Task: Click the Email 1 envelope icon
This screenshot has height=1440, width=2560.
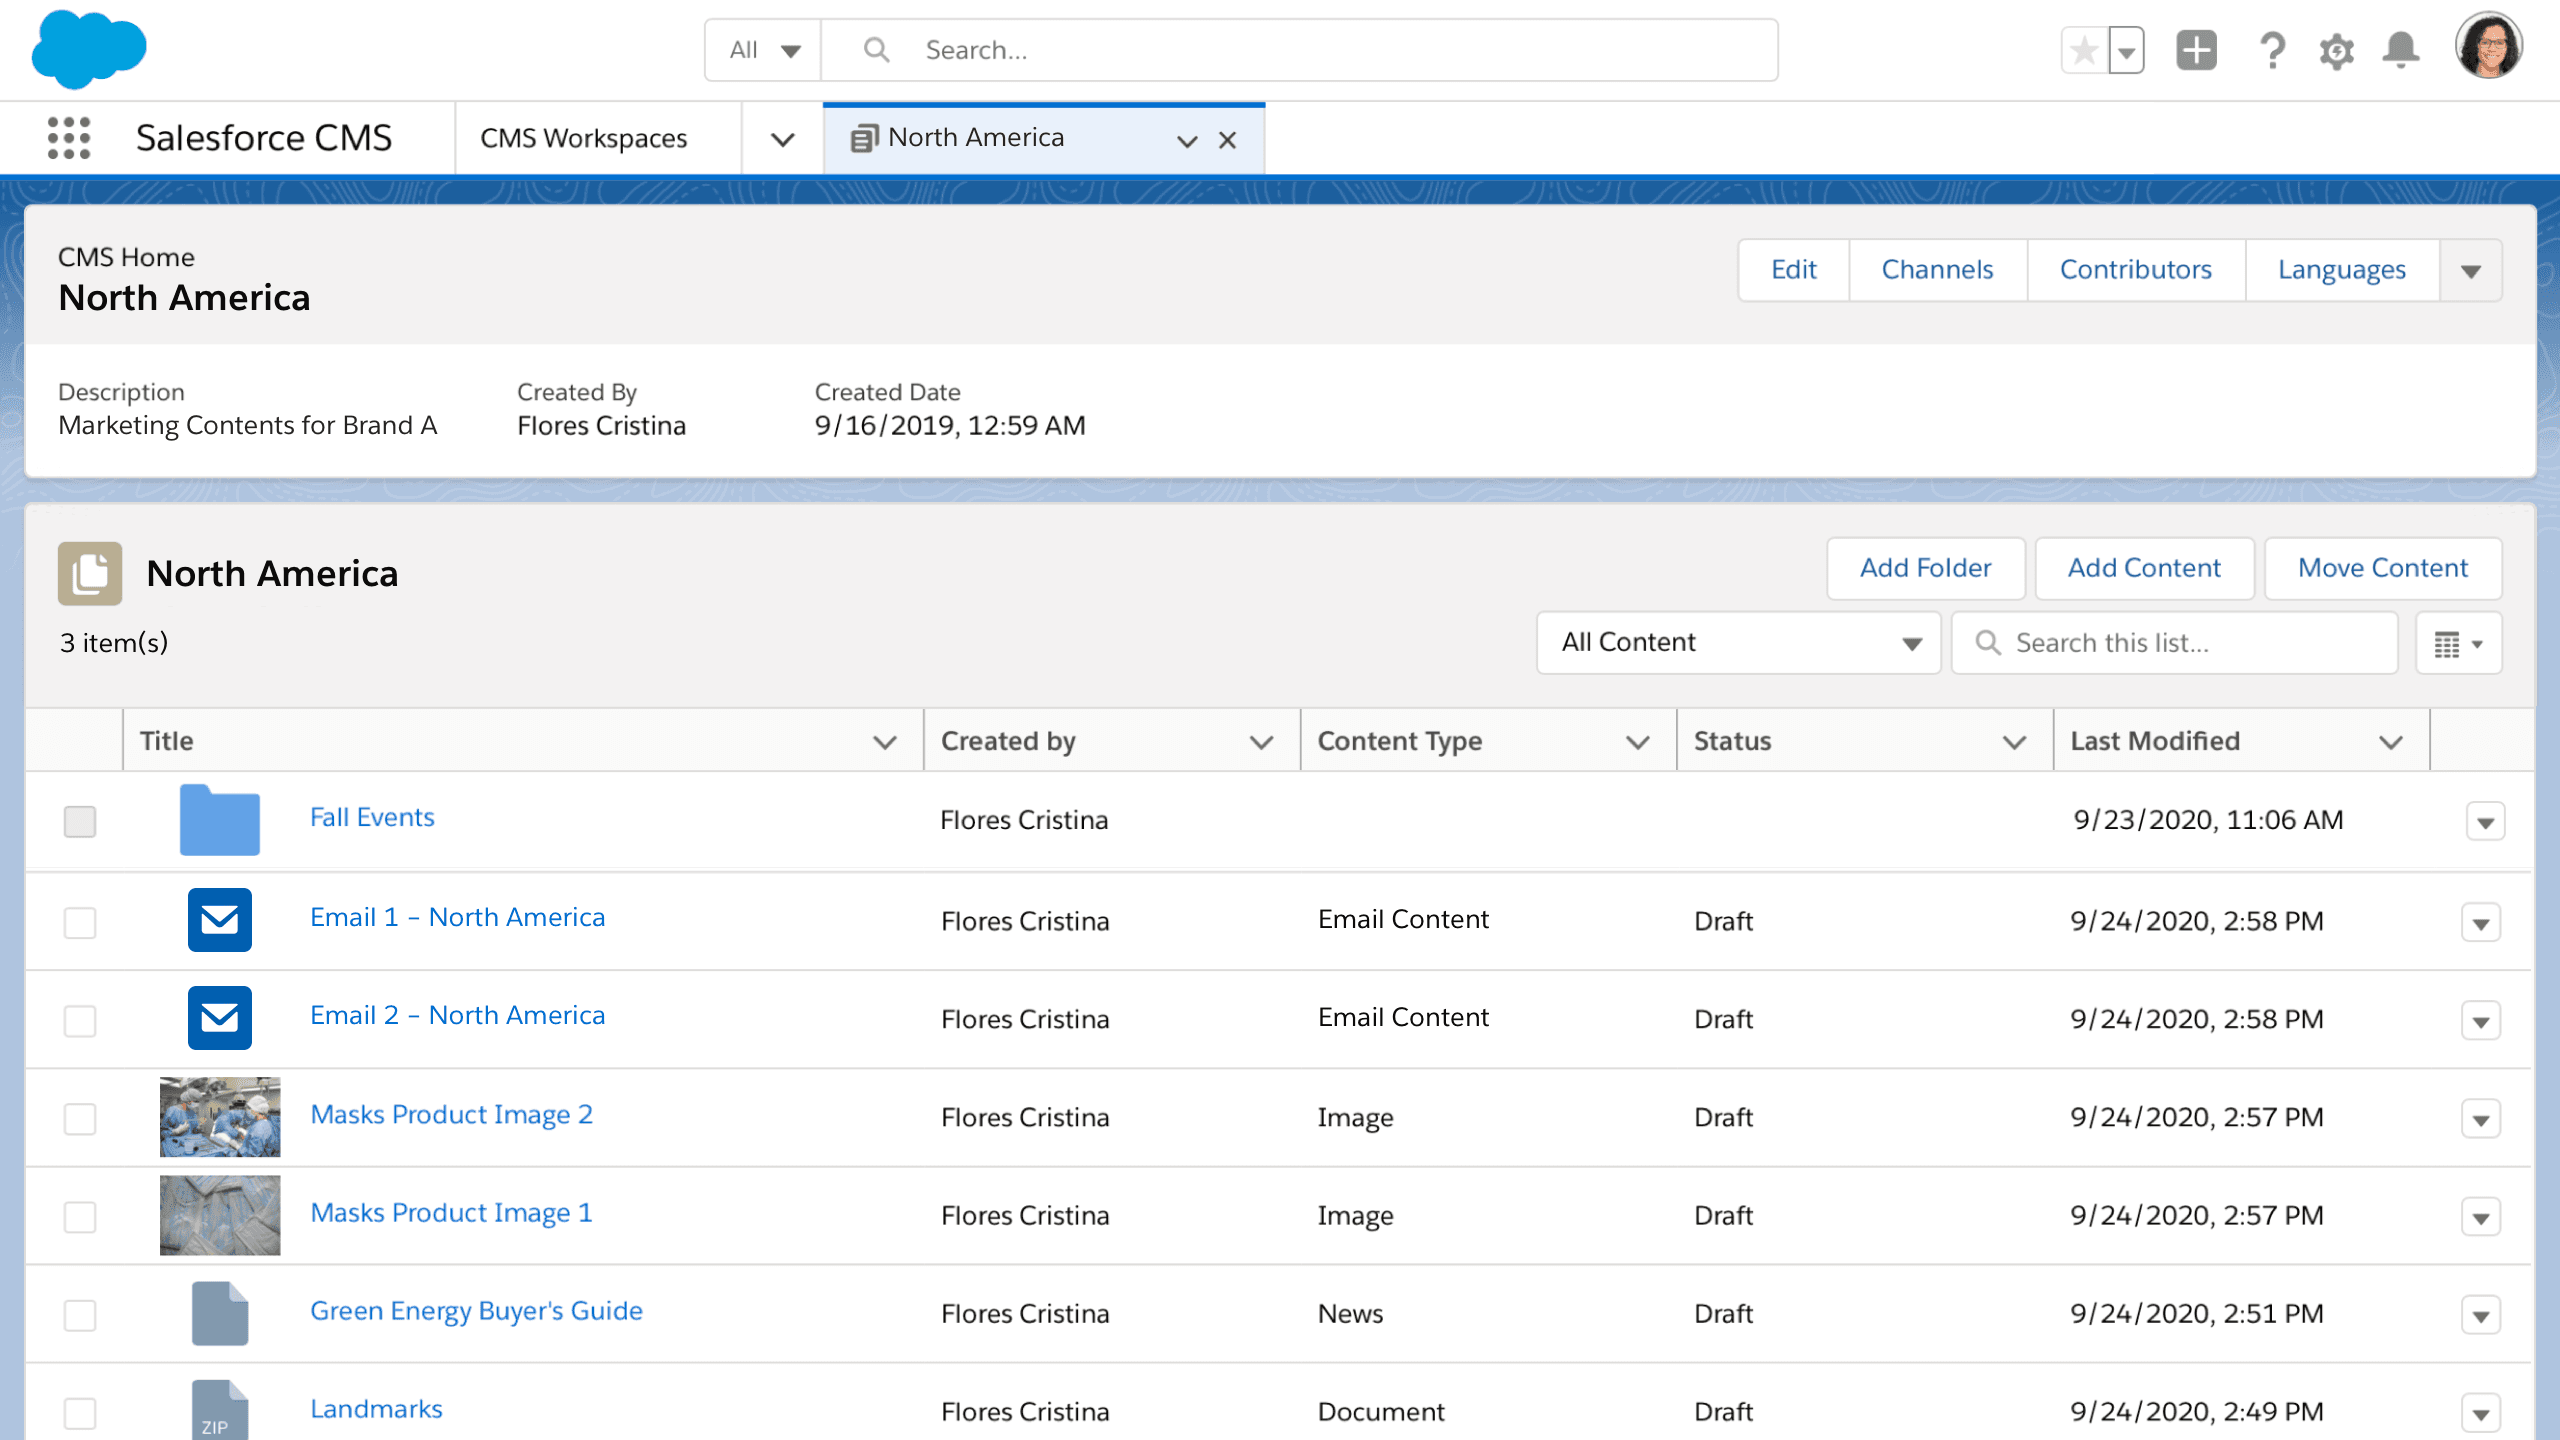Action: click(x=220, y=919)
